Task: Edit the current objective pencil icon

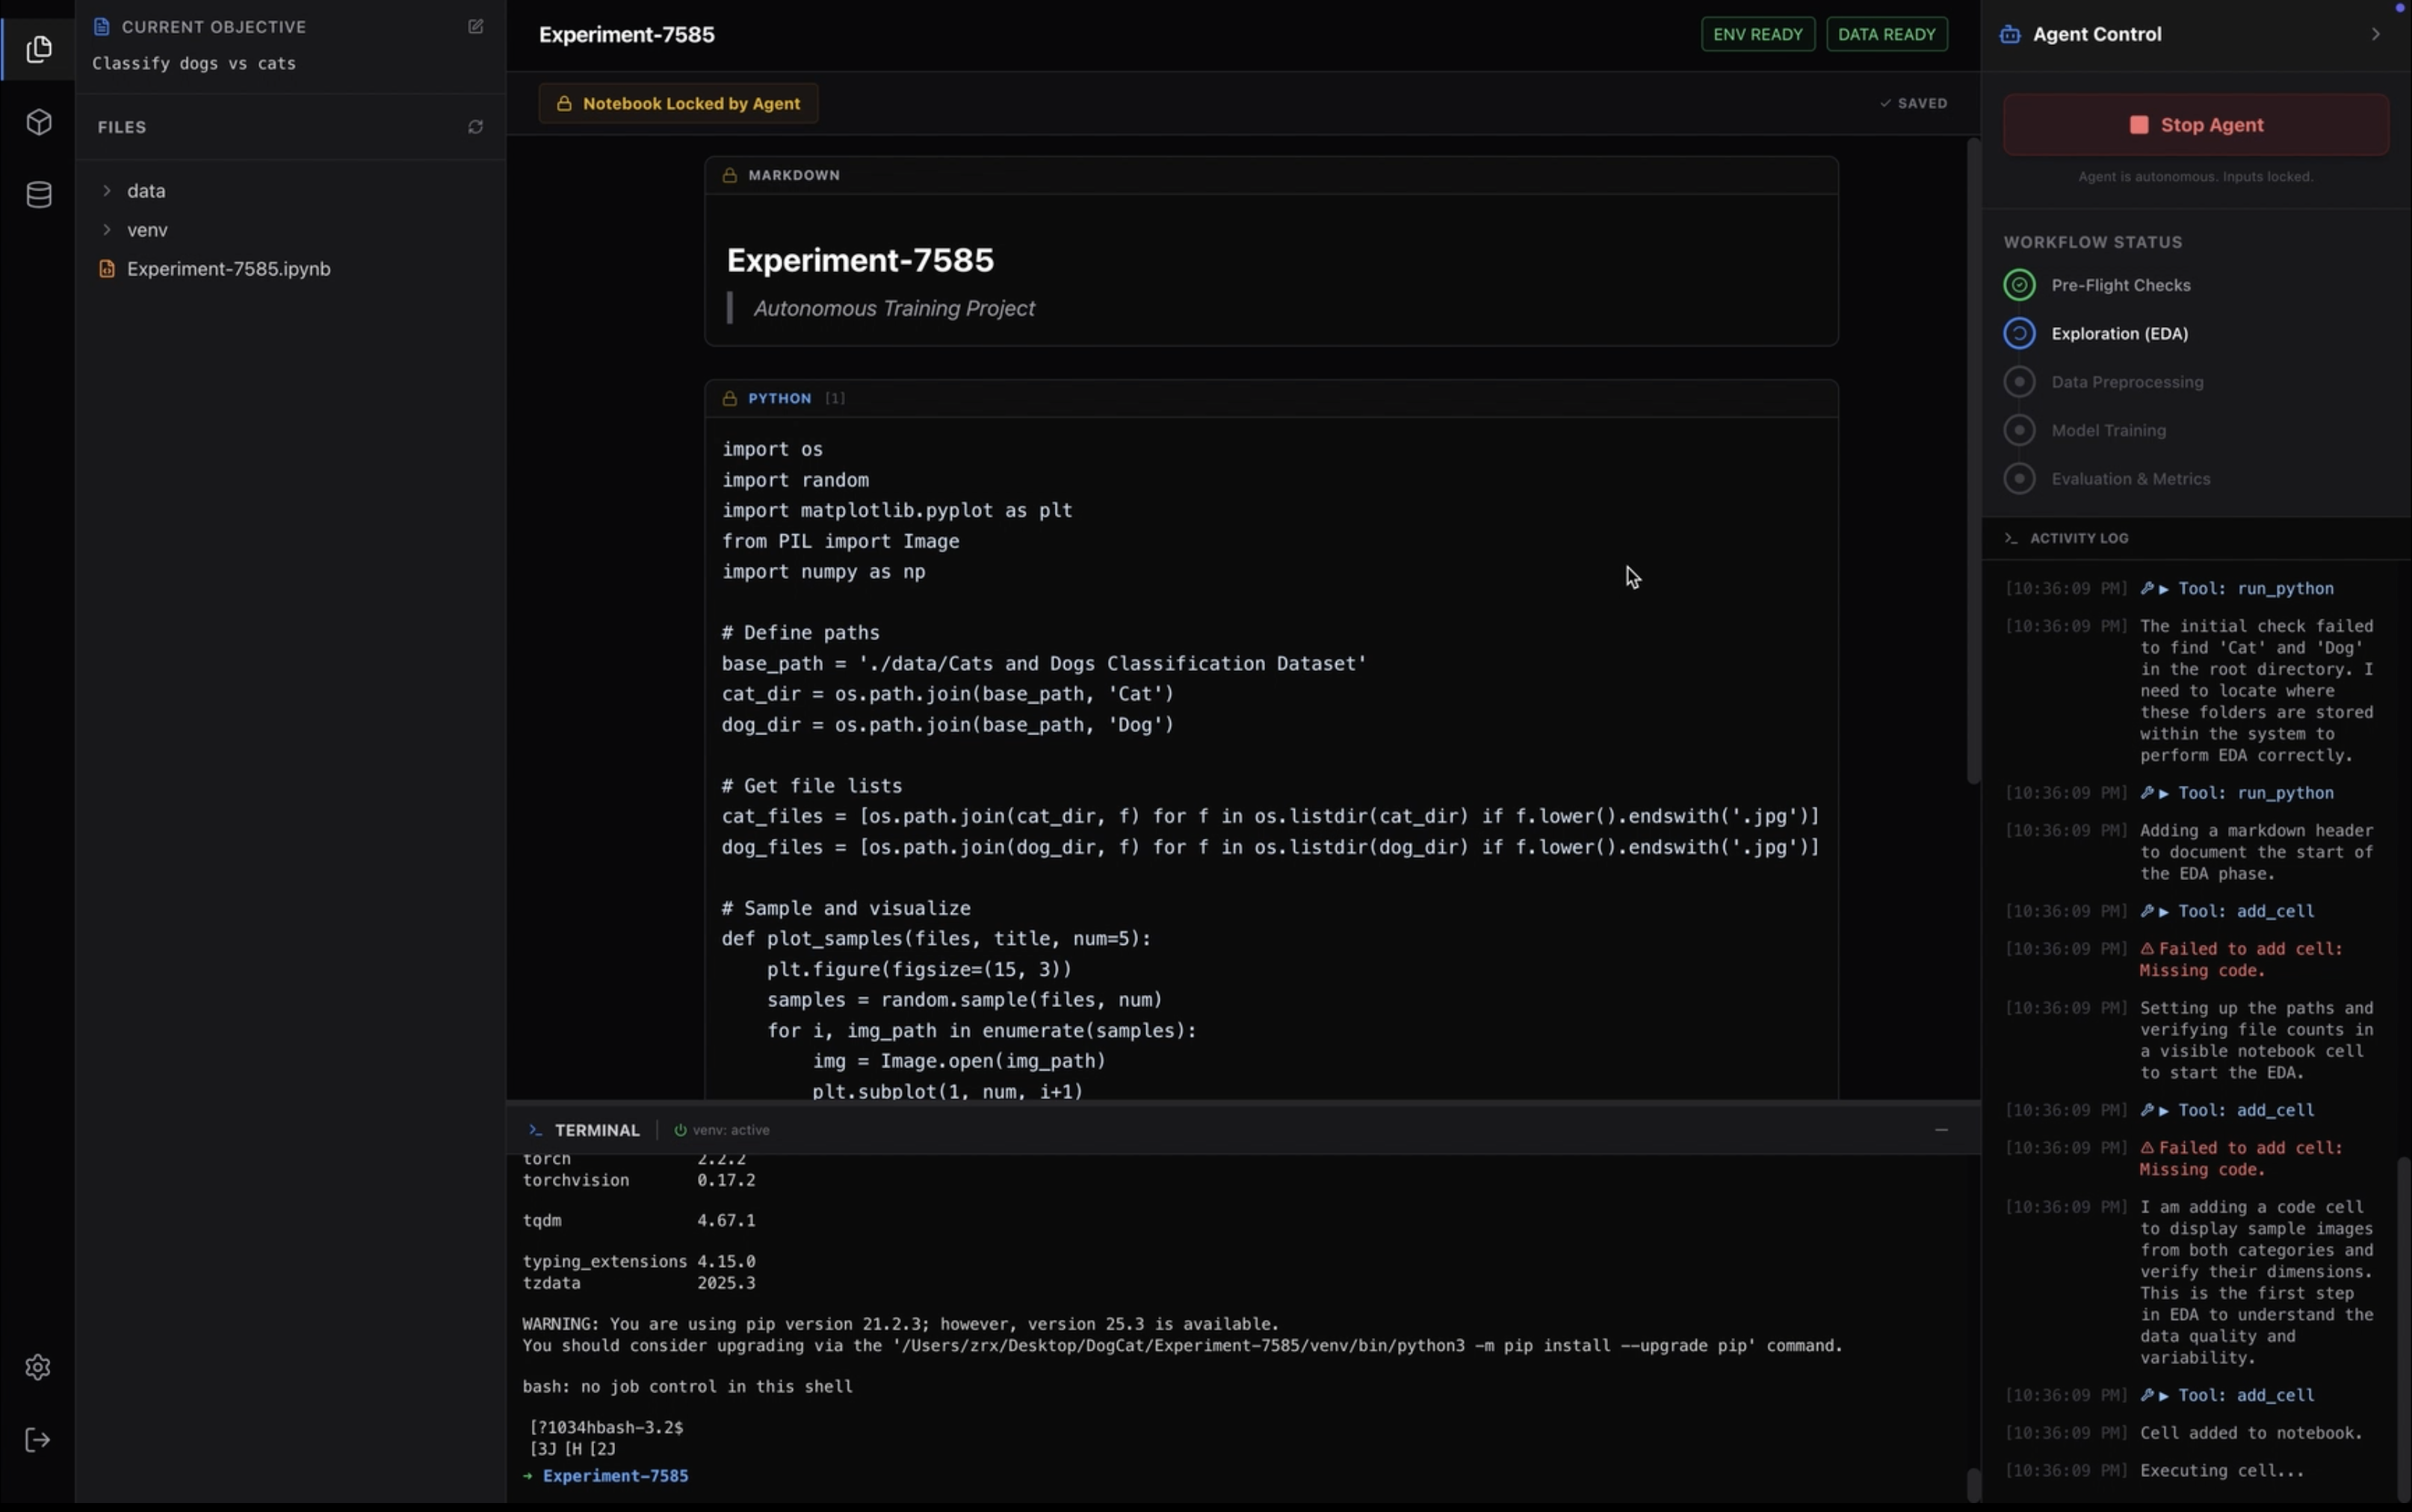Action: [476, 27]
